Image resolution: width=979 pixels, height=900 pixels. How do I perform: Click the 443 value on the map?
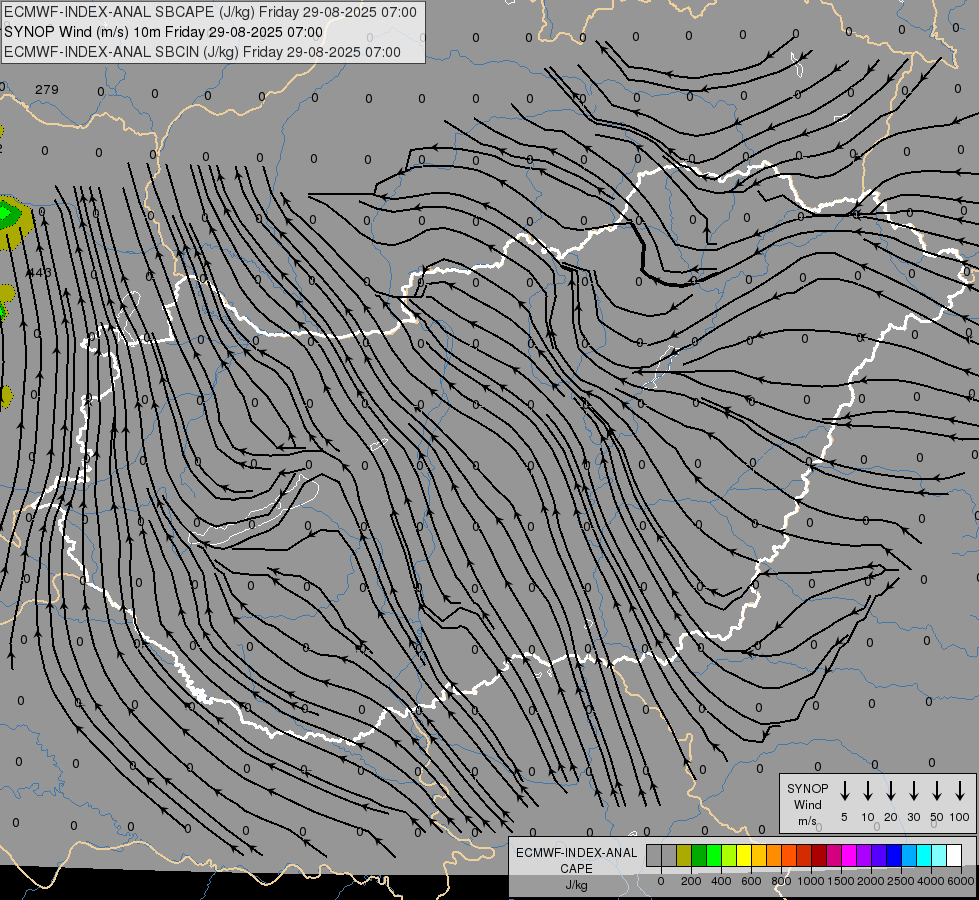click(39, 272)
